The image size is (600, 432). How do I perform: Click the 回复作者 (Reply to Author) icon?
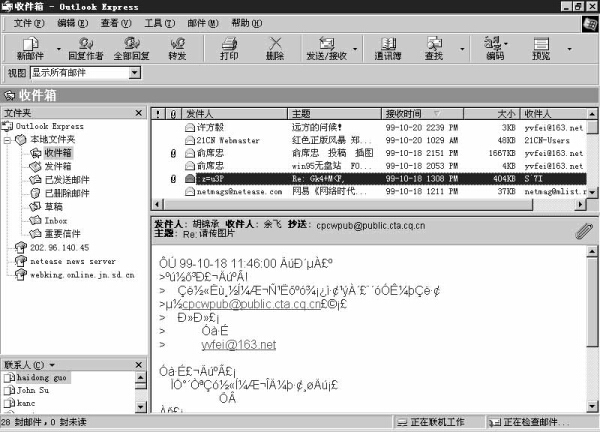point(86,49)
